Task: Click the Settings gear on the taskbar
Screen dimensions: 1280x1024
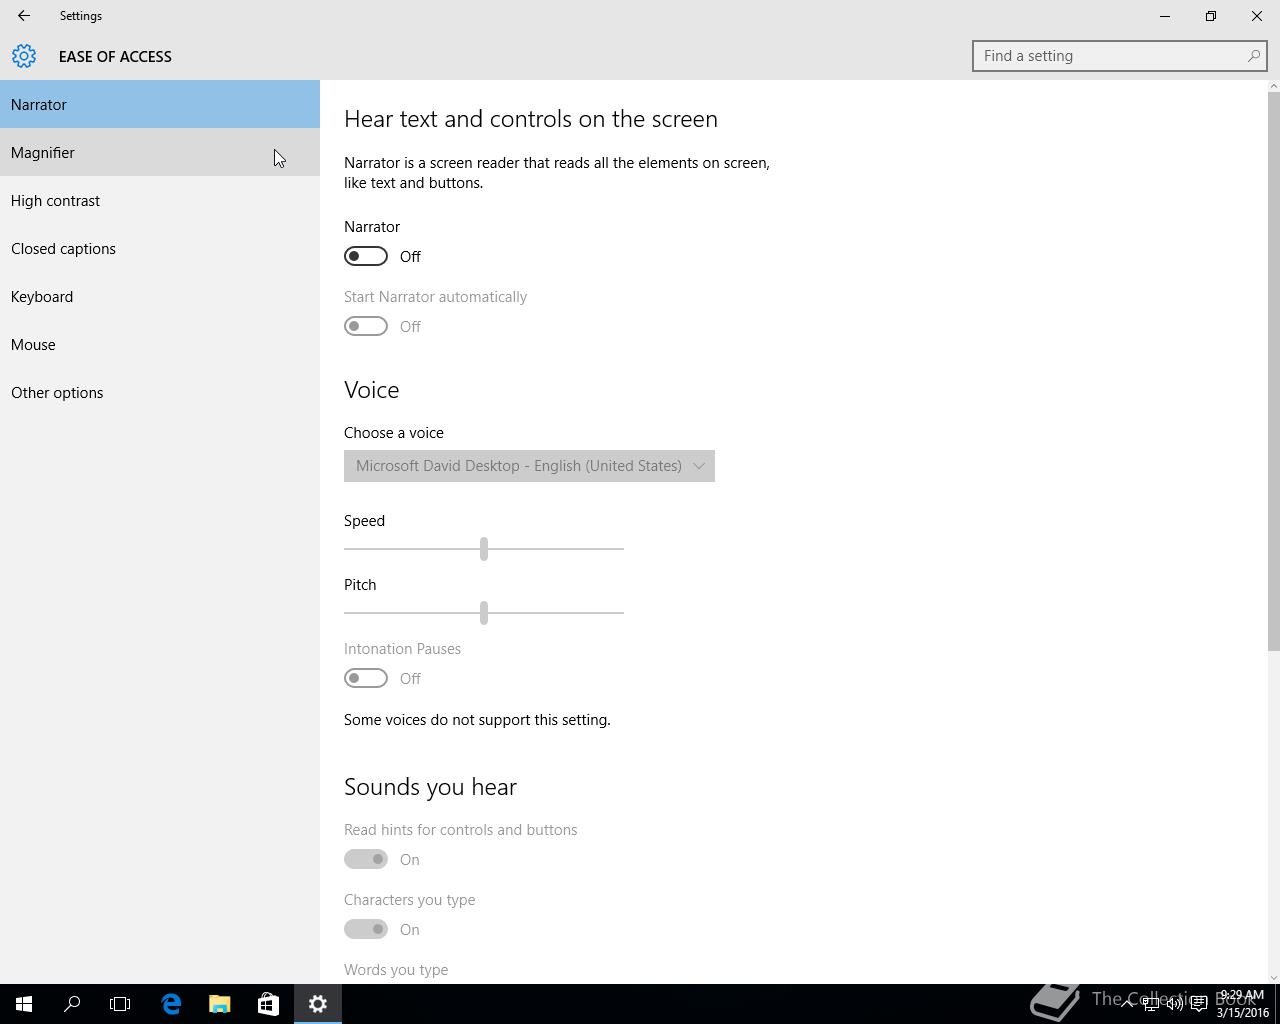Action: coord(318,1004)
